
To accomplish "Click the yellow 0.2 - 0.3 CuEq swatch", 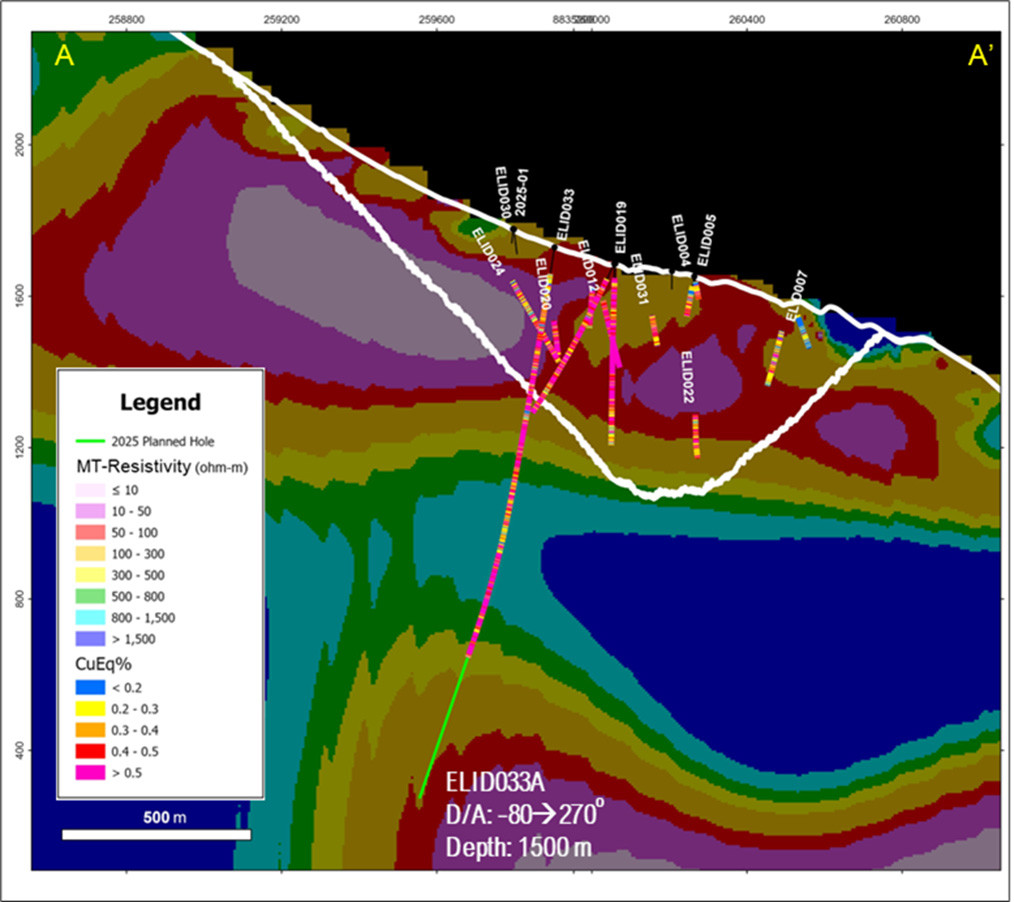I will (x=91, y=709).
